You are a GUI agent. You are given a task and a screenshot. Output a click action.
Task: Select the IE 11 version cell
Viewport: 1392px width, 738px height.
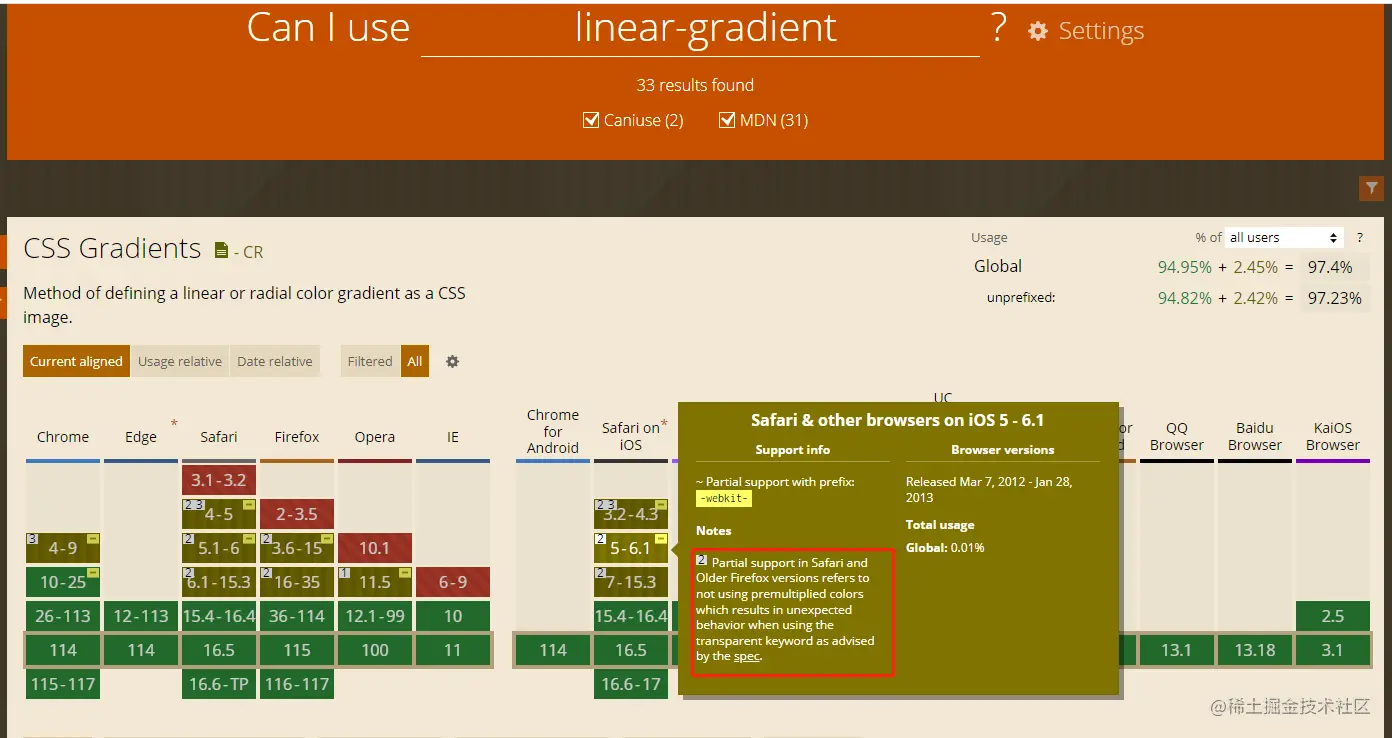(x=453, y=650)
